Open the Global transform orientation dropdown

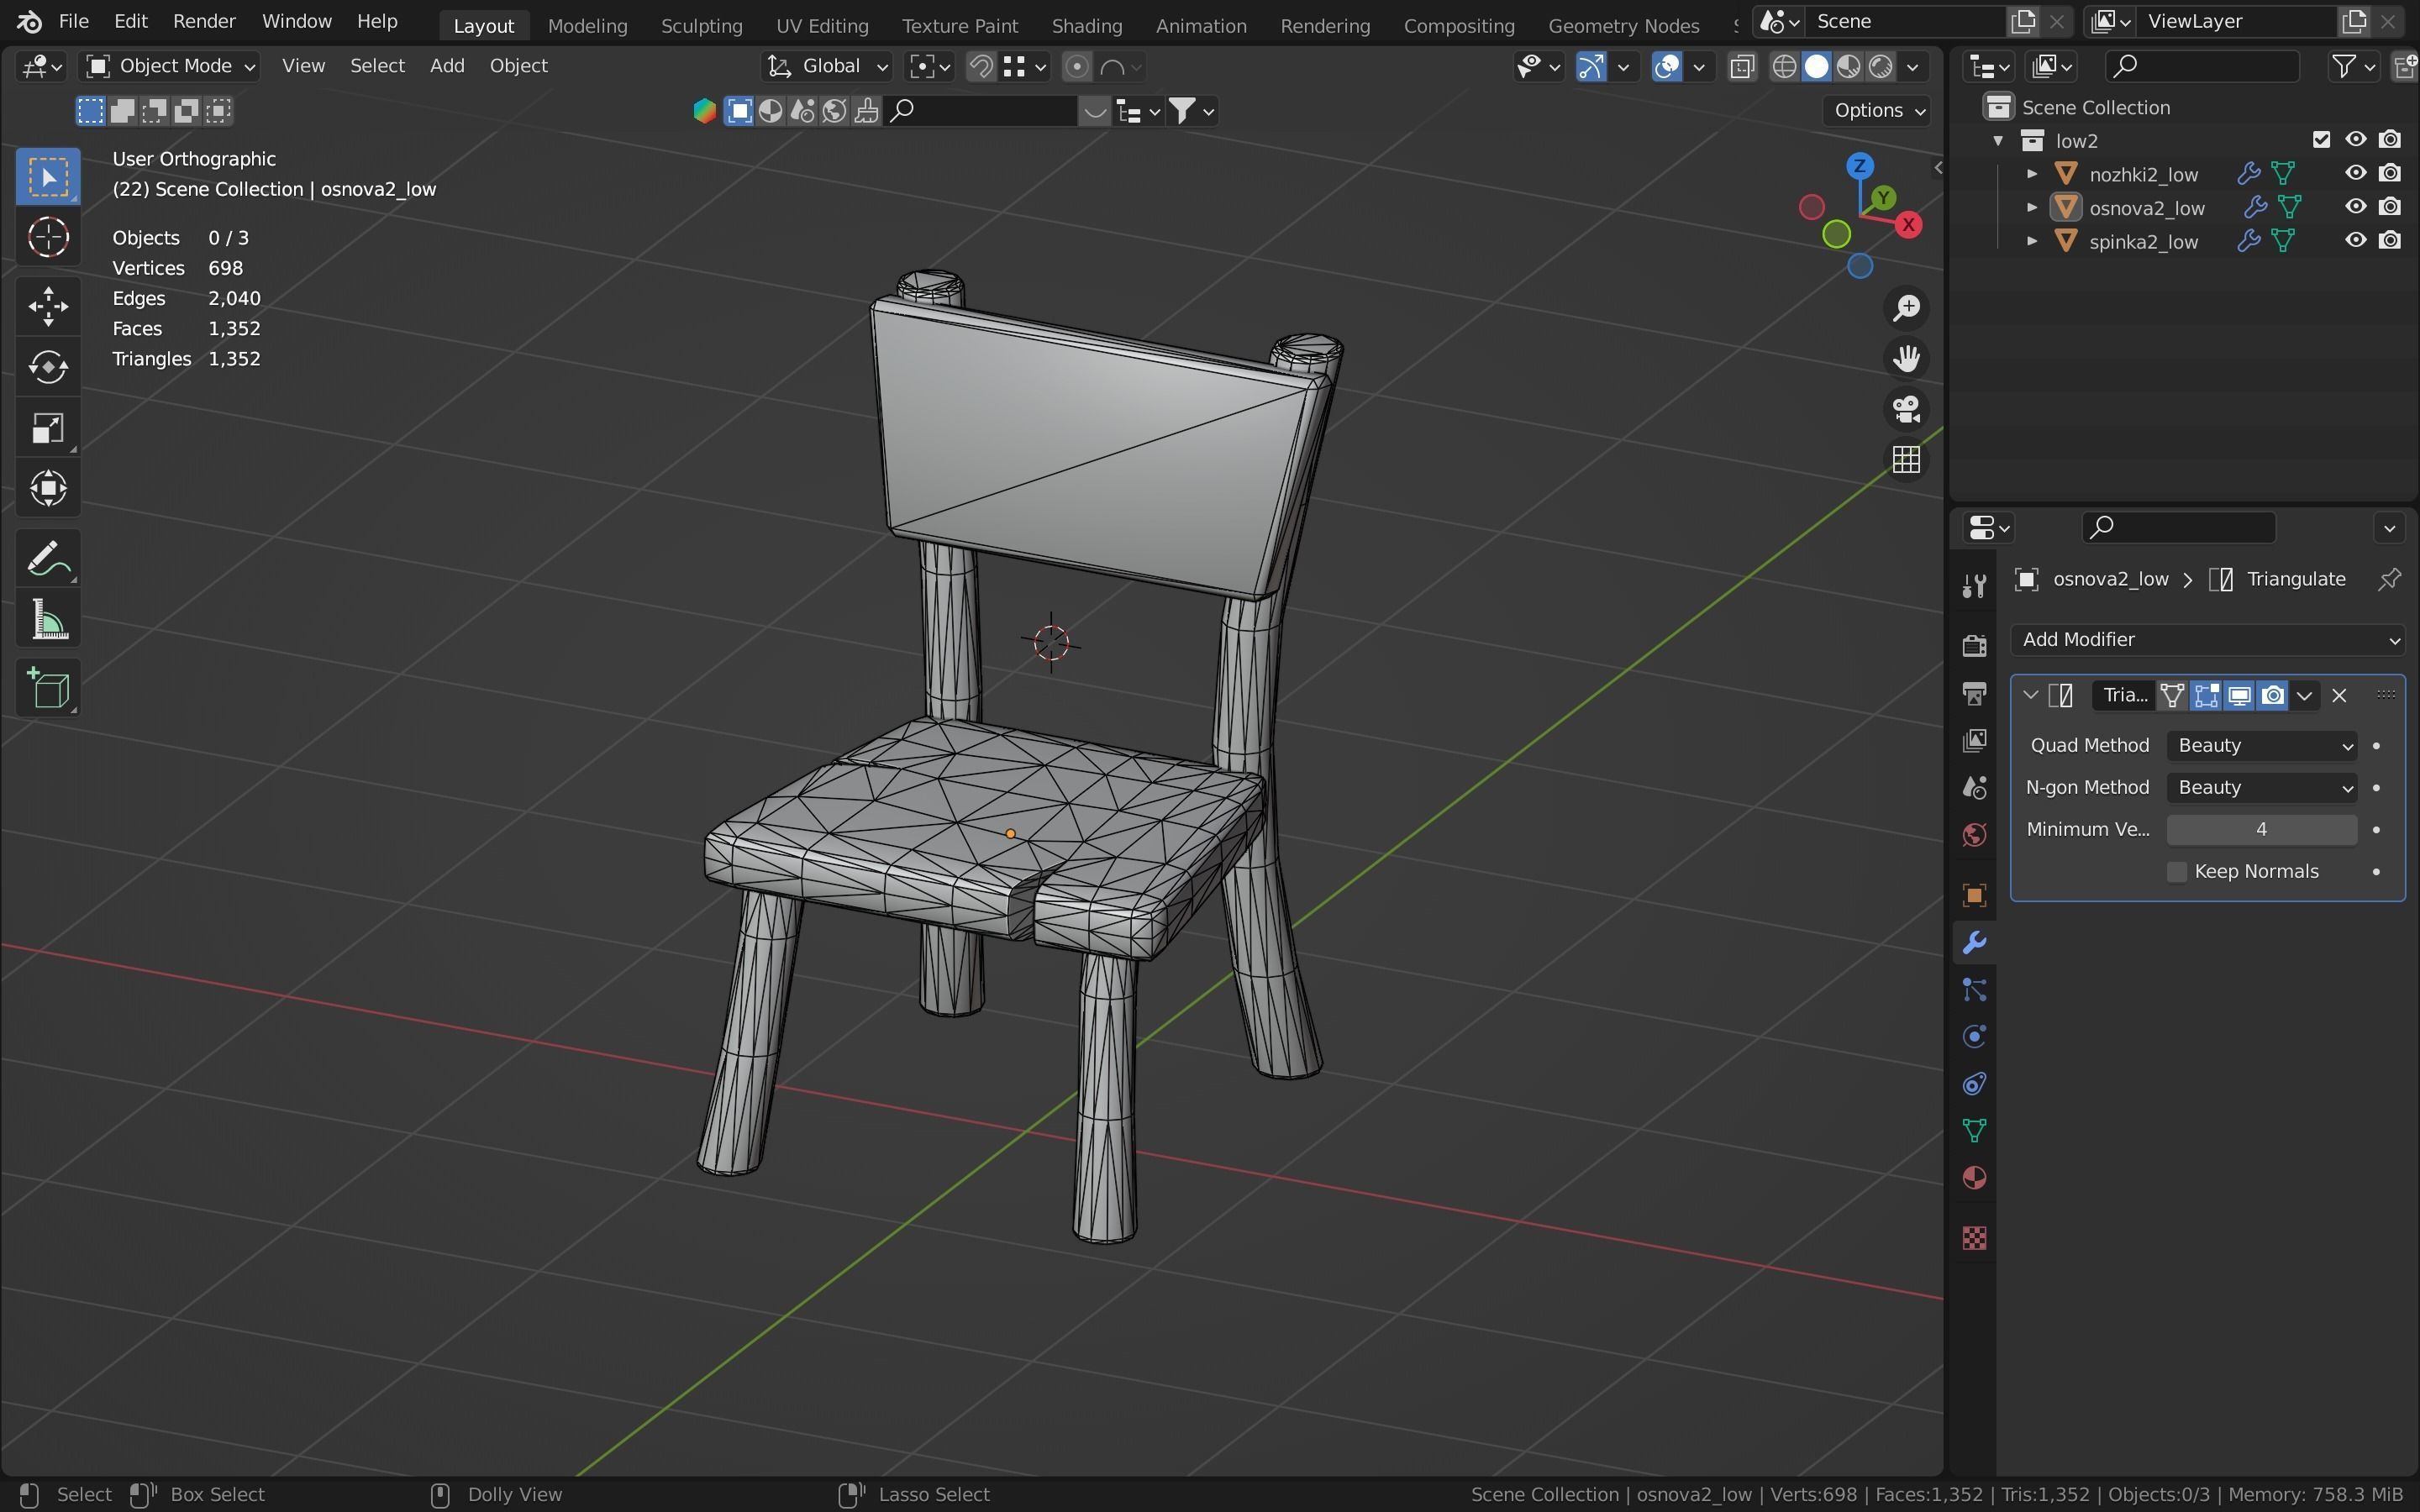826,66
